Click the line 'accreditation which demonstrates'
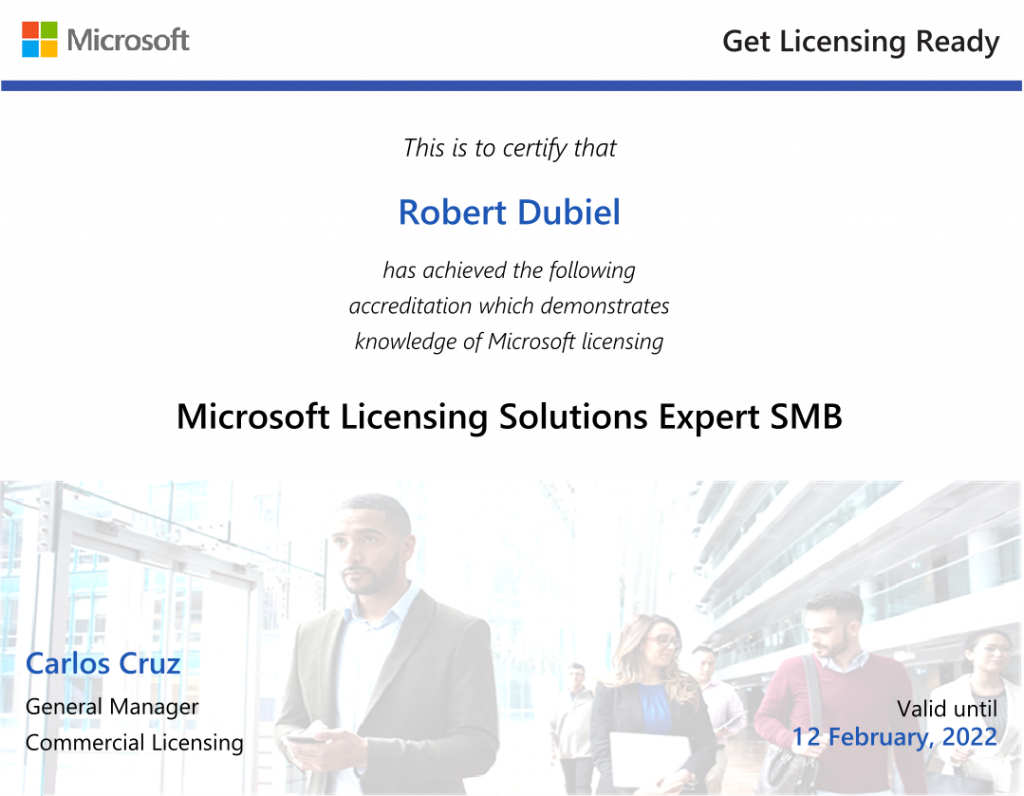1024x796 pixels. pyautogui.click(x=509, y=306)
